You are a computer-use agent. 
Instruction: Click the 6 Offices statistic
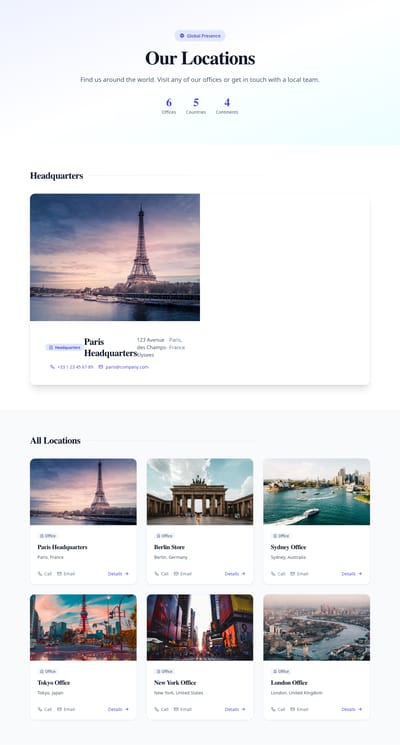coord(169,106)
